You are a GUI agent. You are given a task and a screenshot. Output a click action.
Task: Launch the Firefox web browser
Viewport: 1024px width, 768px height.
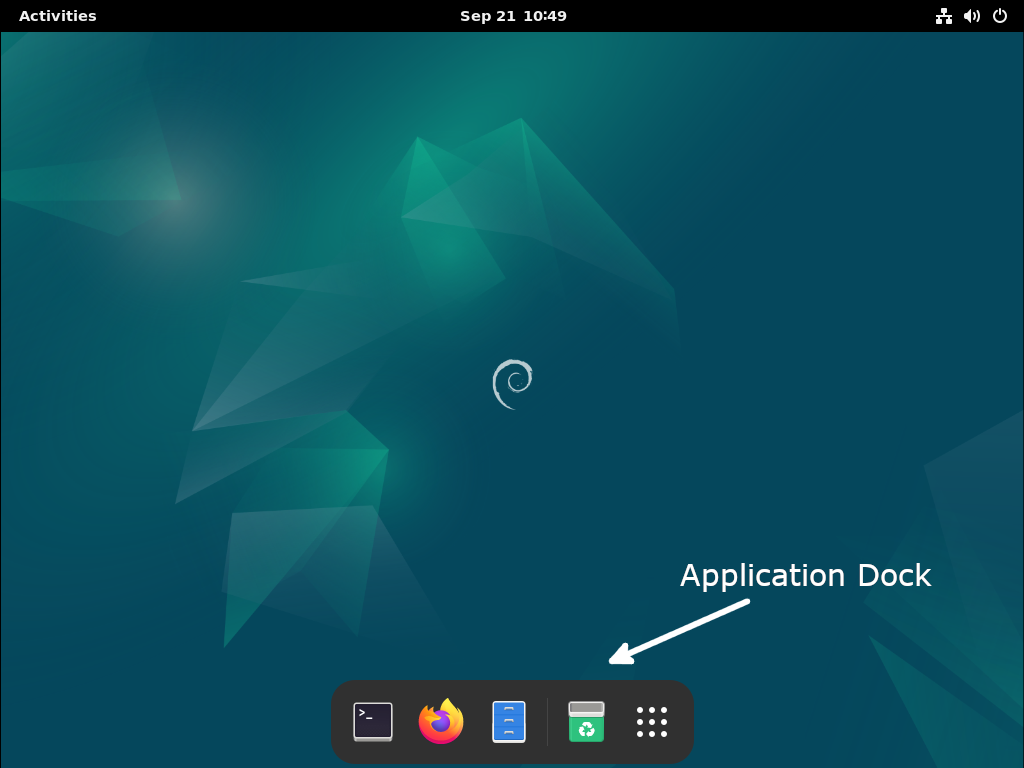tap(440, 721)
